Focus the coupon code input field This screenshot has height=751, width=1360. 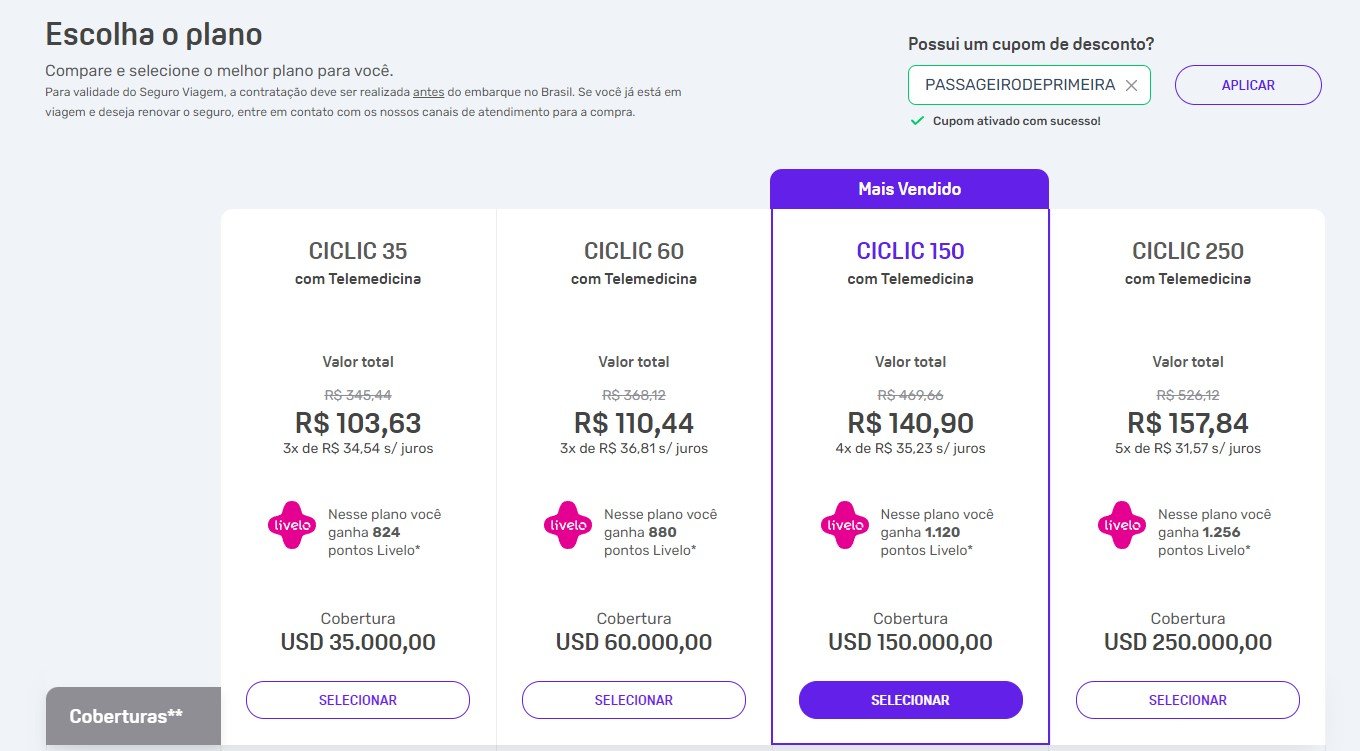(x=1019, y=85)
